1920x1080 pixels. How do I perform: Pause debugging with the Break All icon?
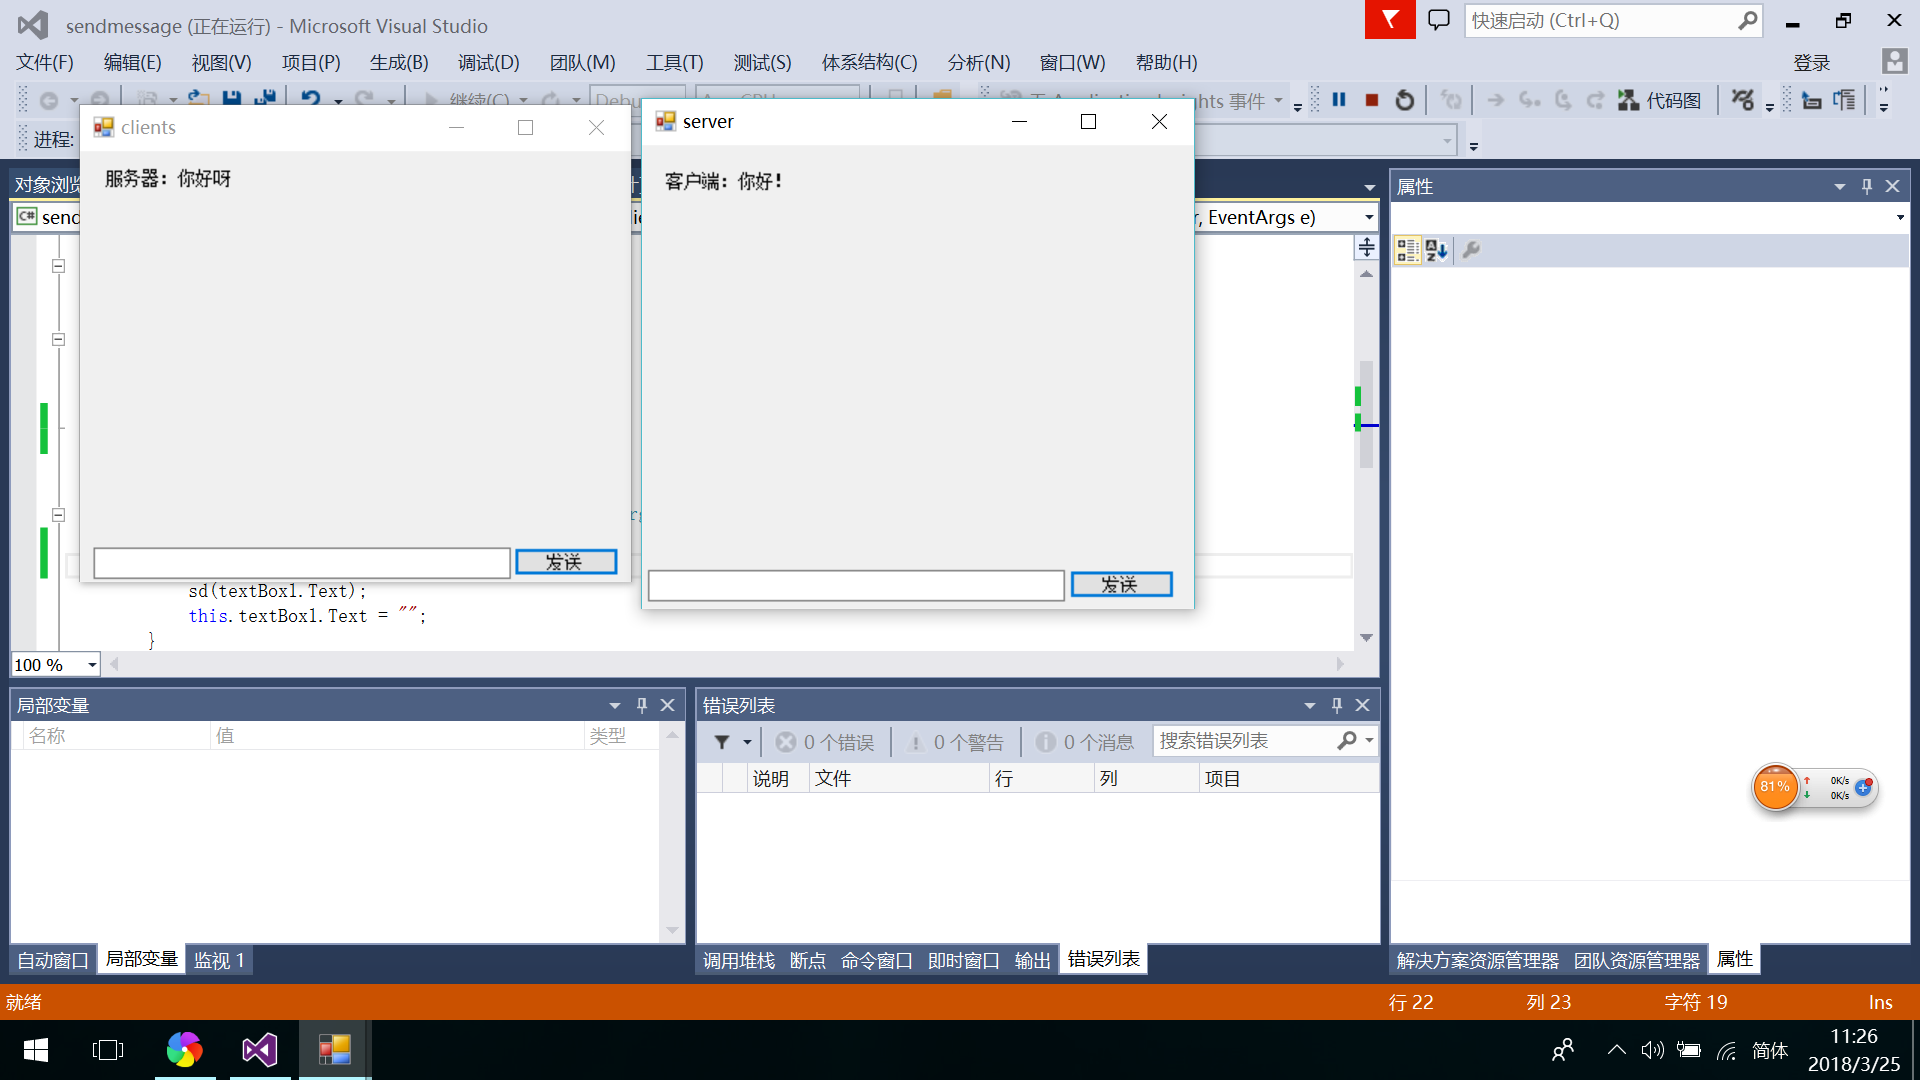pyautogui.click(x=1339, y=100)
